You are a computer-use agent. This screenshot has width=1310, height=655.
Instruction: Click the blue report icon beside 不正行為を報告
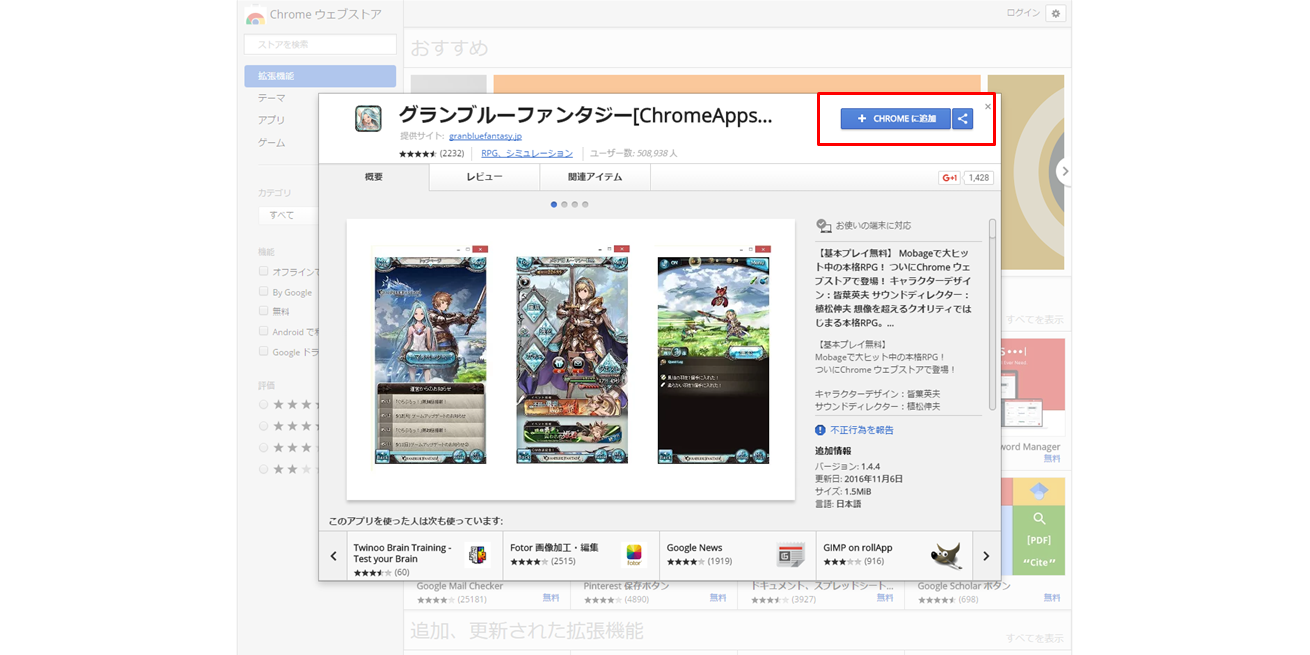click(x=821, y=430)
